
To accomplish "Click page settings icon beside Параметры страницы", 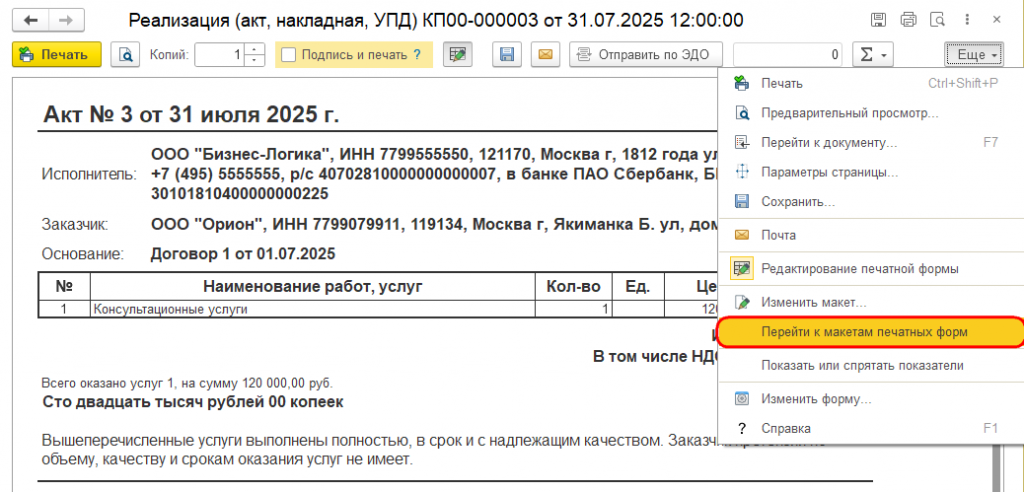I will pyautogui.click(x=742, y=172).
